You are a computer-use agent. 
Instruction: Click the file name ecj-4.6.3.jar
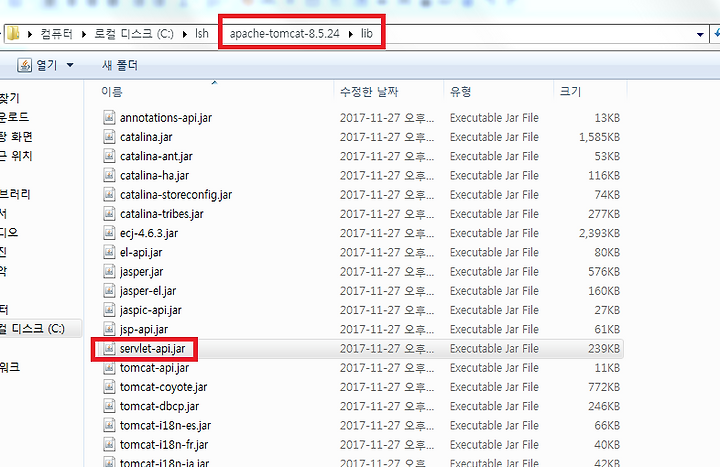tap(149, 233)
